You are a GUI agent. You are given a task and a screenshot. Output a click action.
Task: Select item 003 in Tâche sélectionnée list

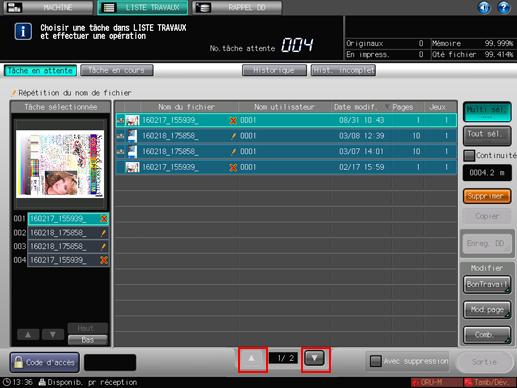coord(68,246)
